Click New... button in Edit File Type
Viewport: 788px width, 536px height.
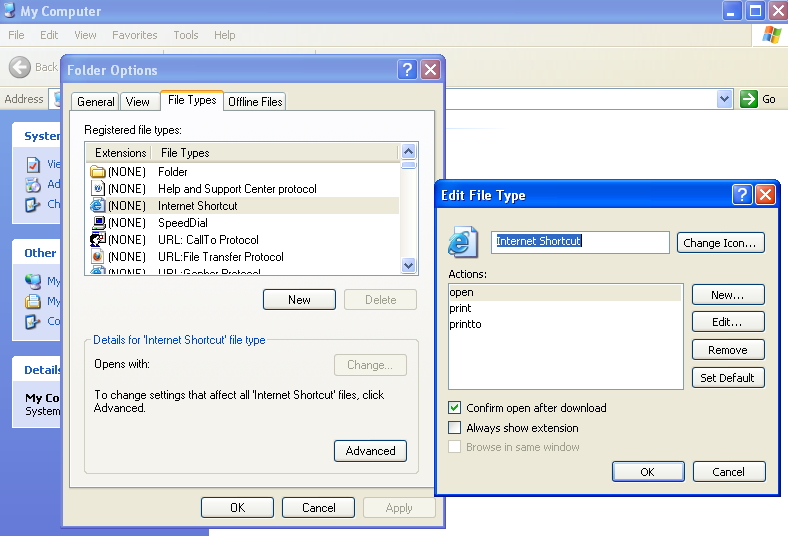728,294
